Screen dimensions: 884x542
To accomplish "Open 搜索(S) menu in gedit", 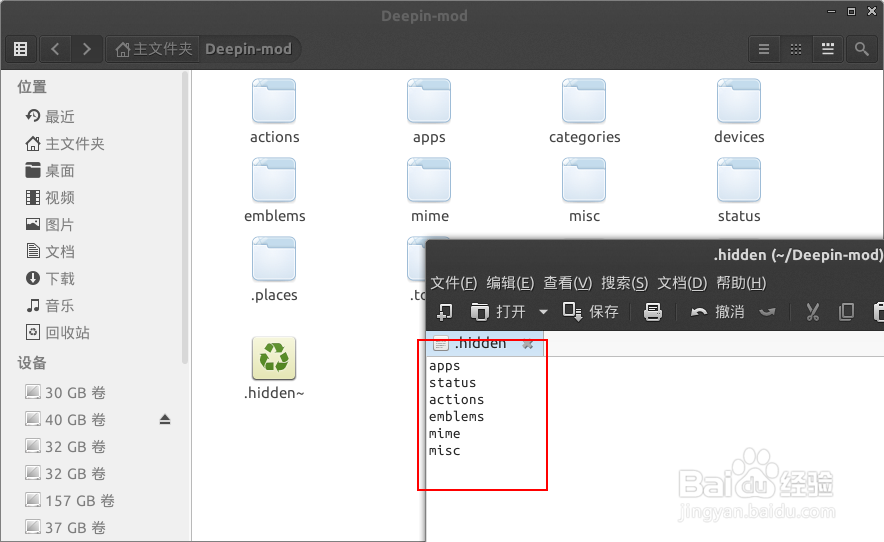I will (625, 283).
